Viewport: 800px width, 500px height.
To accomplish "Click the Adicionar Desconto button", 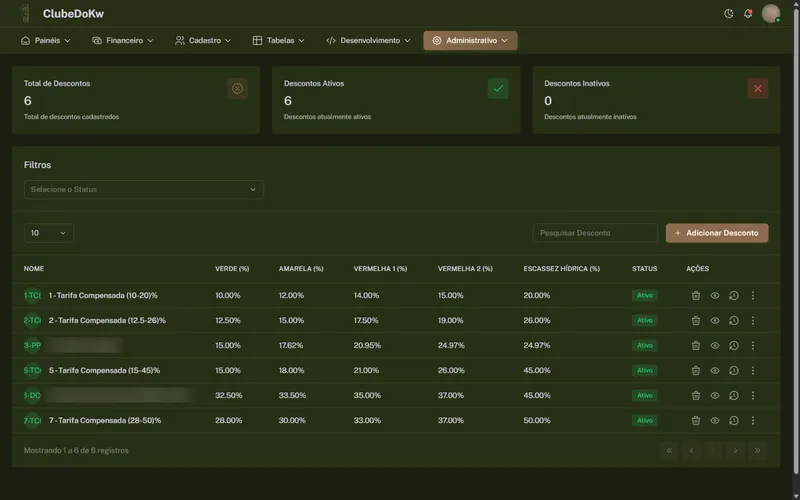I will point(717,233).
